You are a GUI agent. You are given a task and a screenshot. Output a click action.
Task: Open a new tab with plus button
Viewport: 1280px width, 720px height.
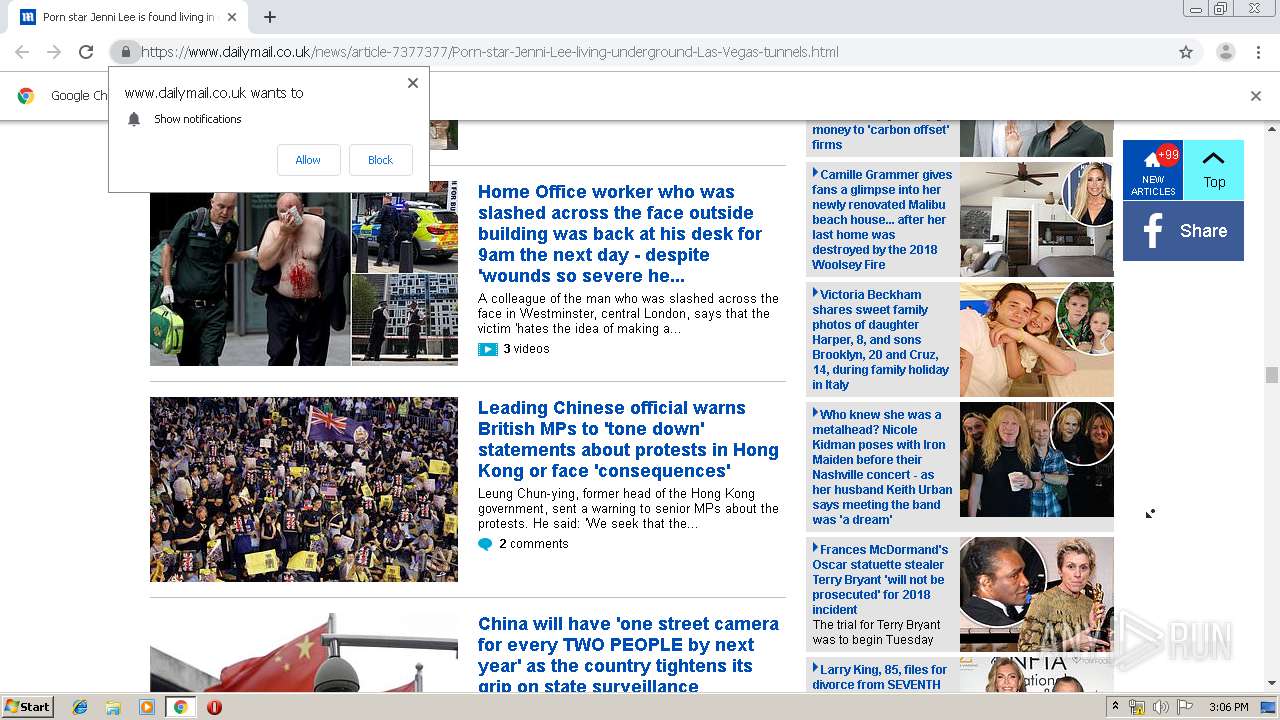(x=270, y=17)
